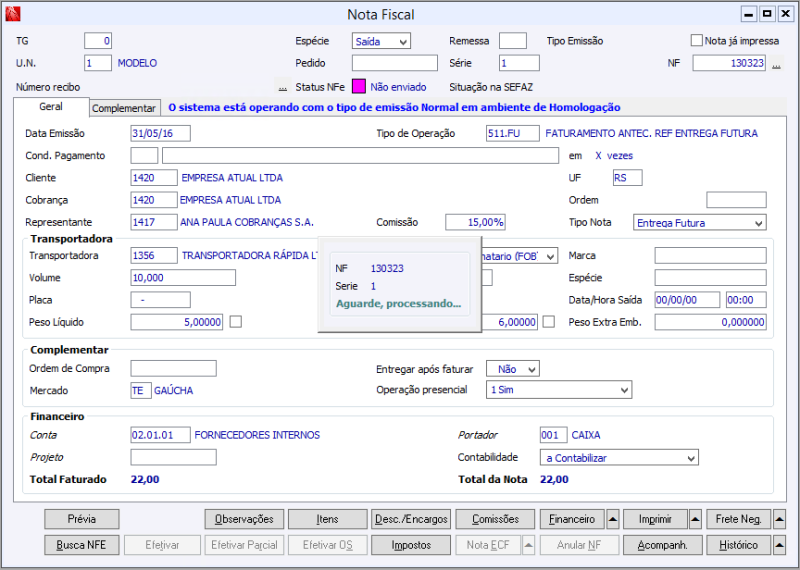Screen dimensions: 800x570
Task: Toggle the checkbox beside Peso Líquido
Action: 236,321
